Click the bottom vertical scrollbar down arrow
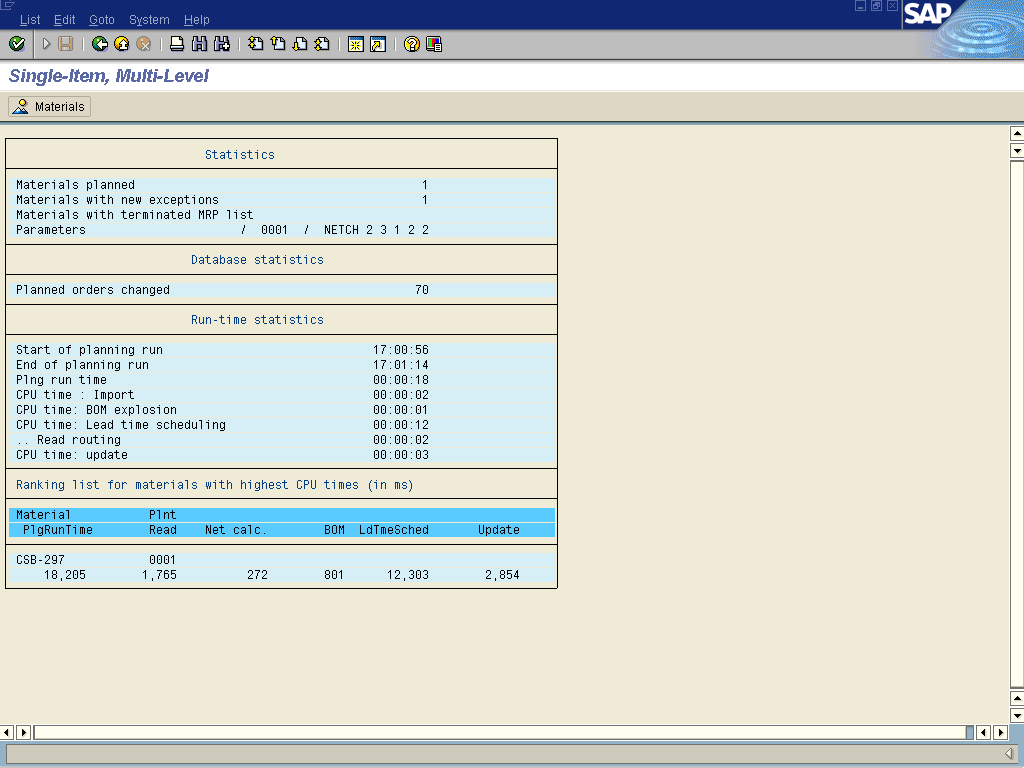The height and width of the screenshot is (768, 1024). 1017,715
